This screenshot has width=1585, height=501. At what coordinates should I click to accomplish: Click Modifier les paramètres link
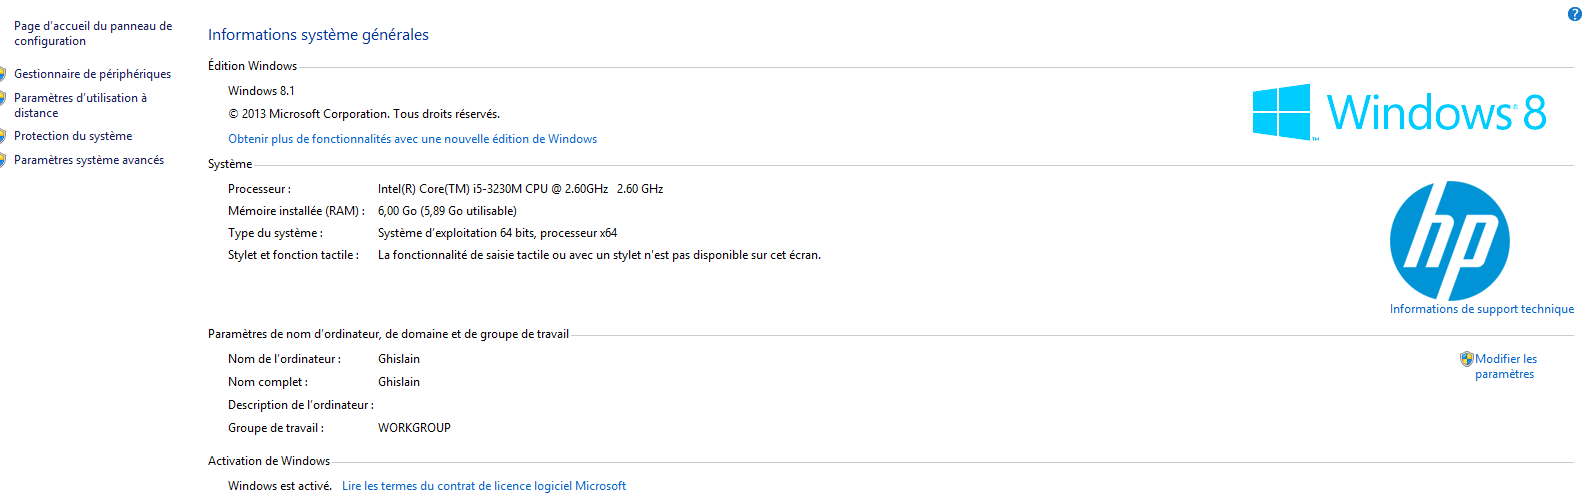pyautogui.click(x=1505, y=366)
